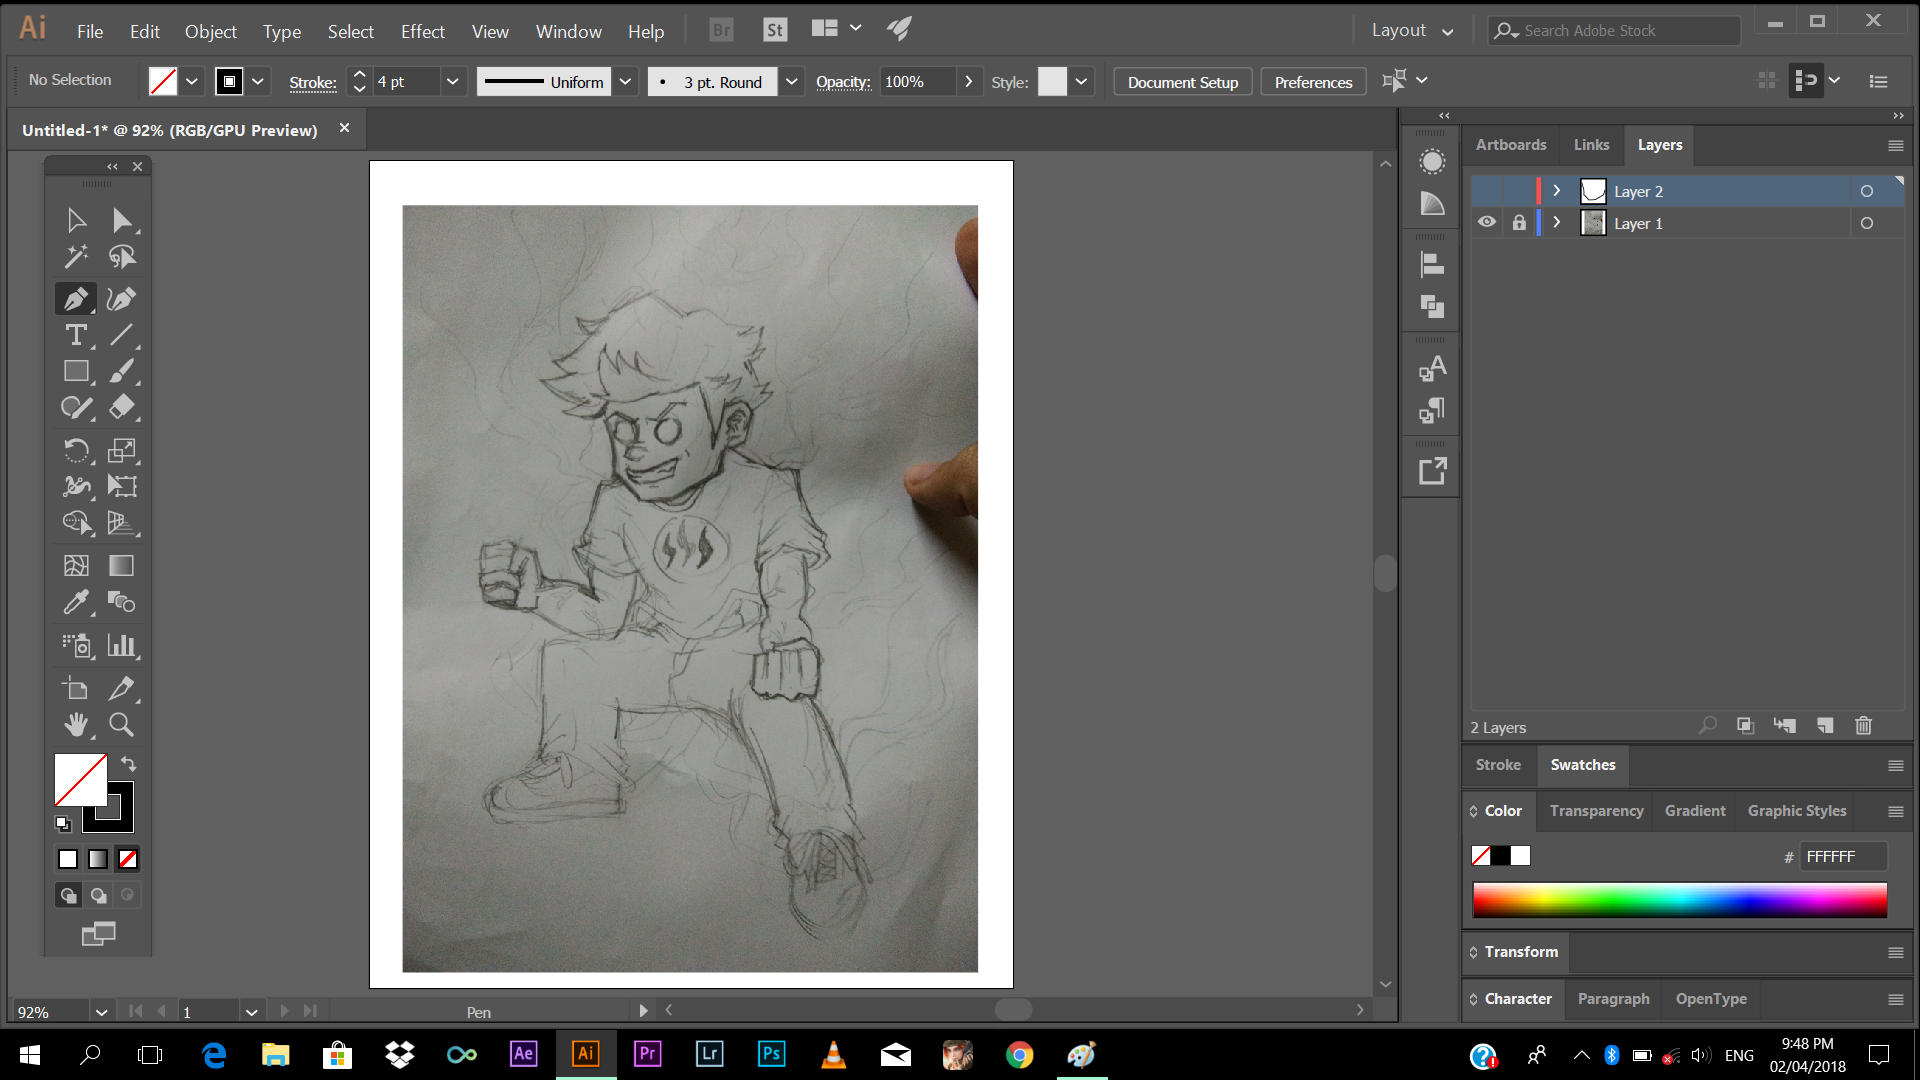Hide Layer 1 with eye icon
The height and width of the screenshot is (1080, 1920).
(x=1487, y=223)
